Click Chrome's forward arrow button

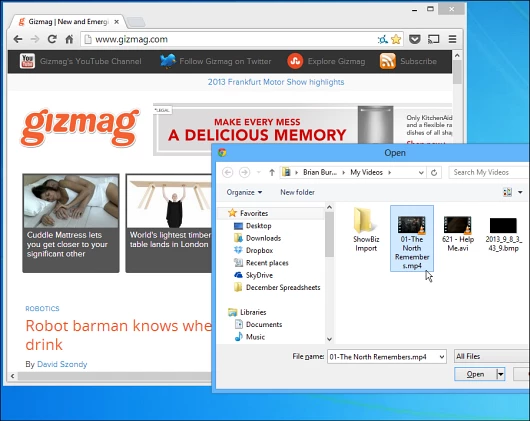point(35,39)
